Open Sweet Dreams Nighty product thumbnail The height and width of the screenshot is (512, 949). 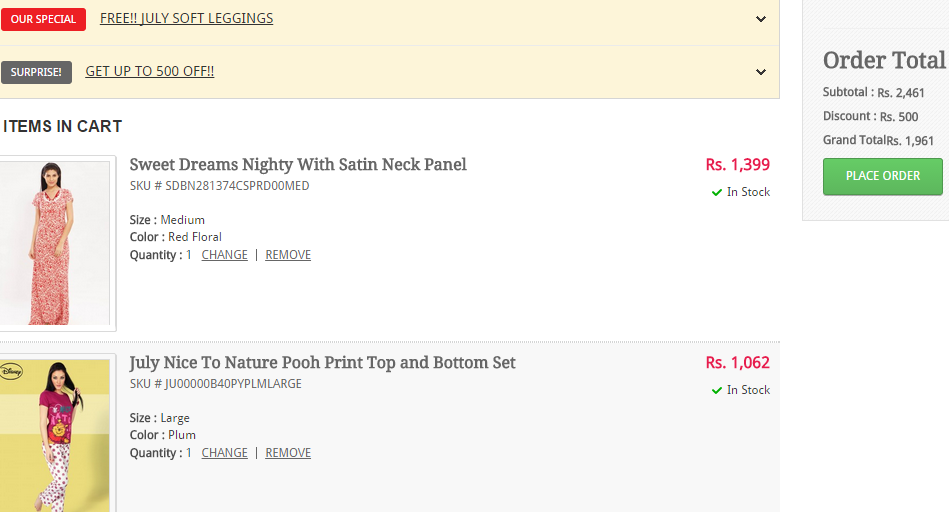coord(55,243)
